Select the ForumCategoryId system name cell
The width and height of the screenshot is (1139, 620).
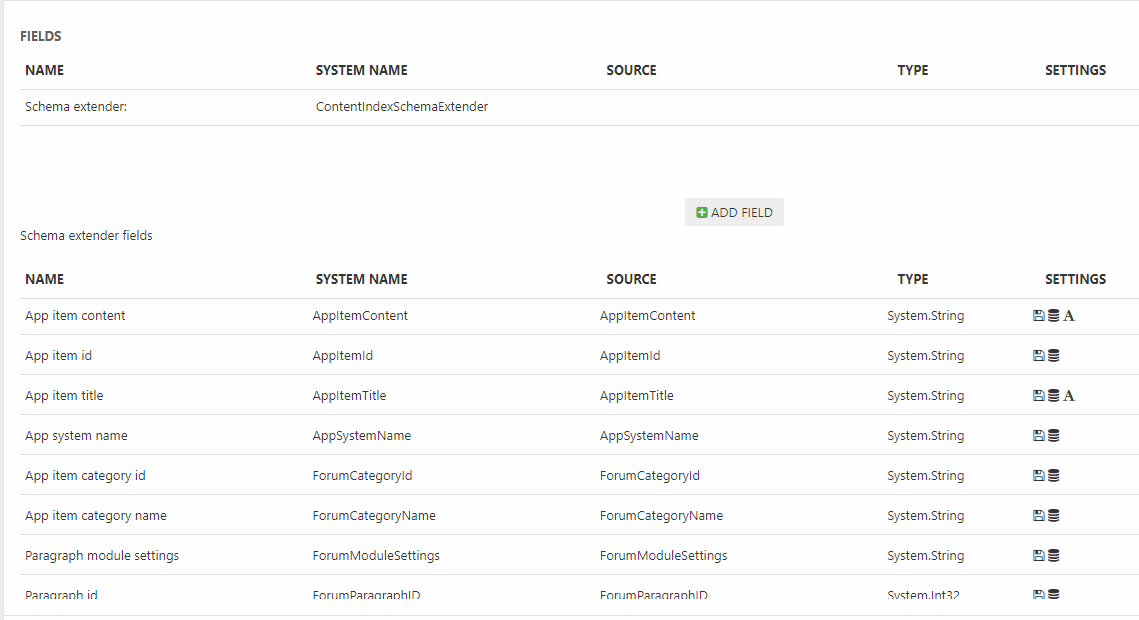(362, 476)
